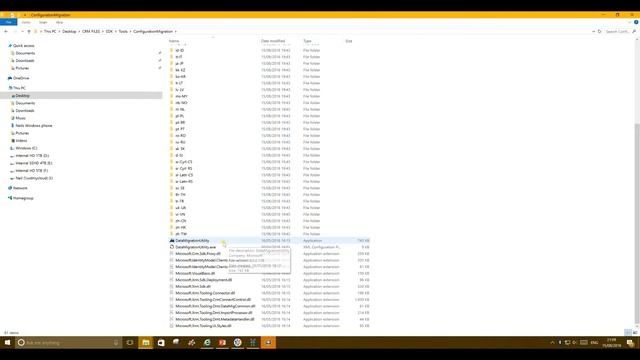Screen dimensions: 640x360
Task: Open the kk-KZ folder
Action: click(180, 70)
